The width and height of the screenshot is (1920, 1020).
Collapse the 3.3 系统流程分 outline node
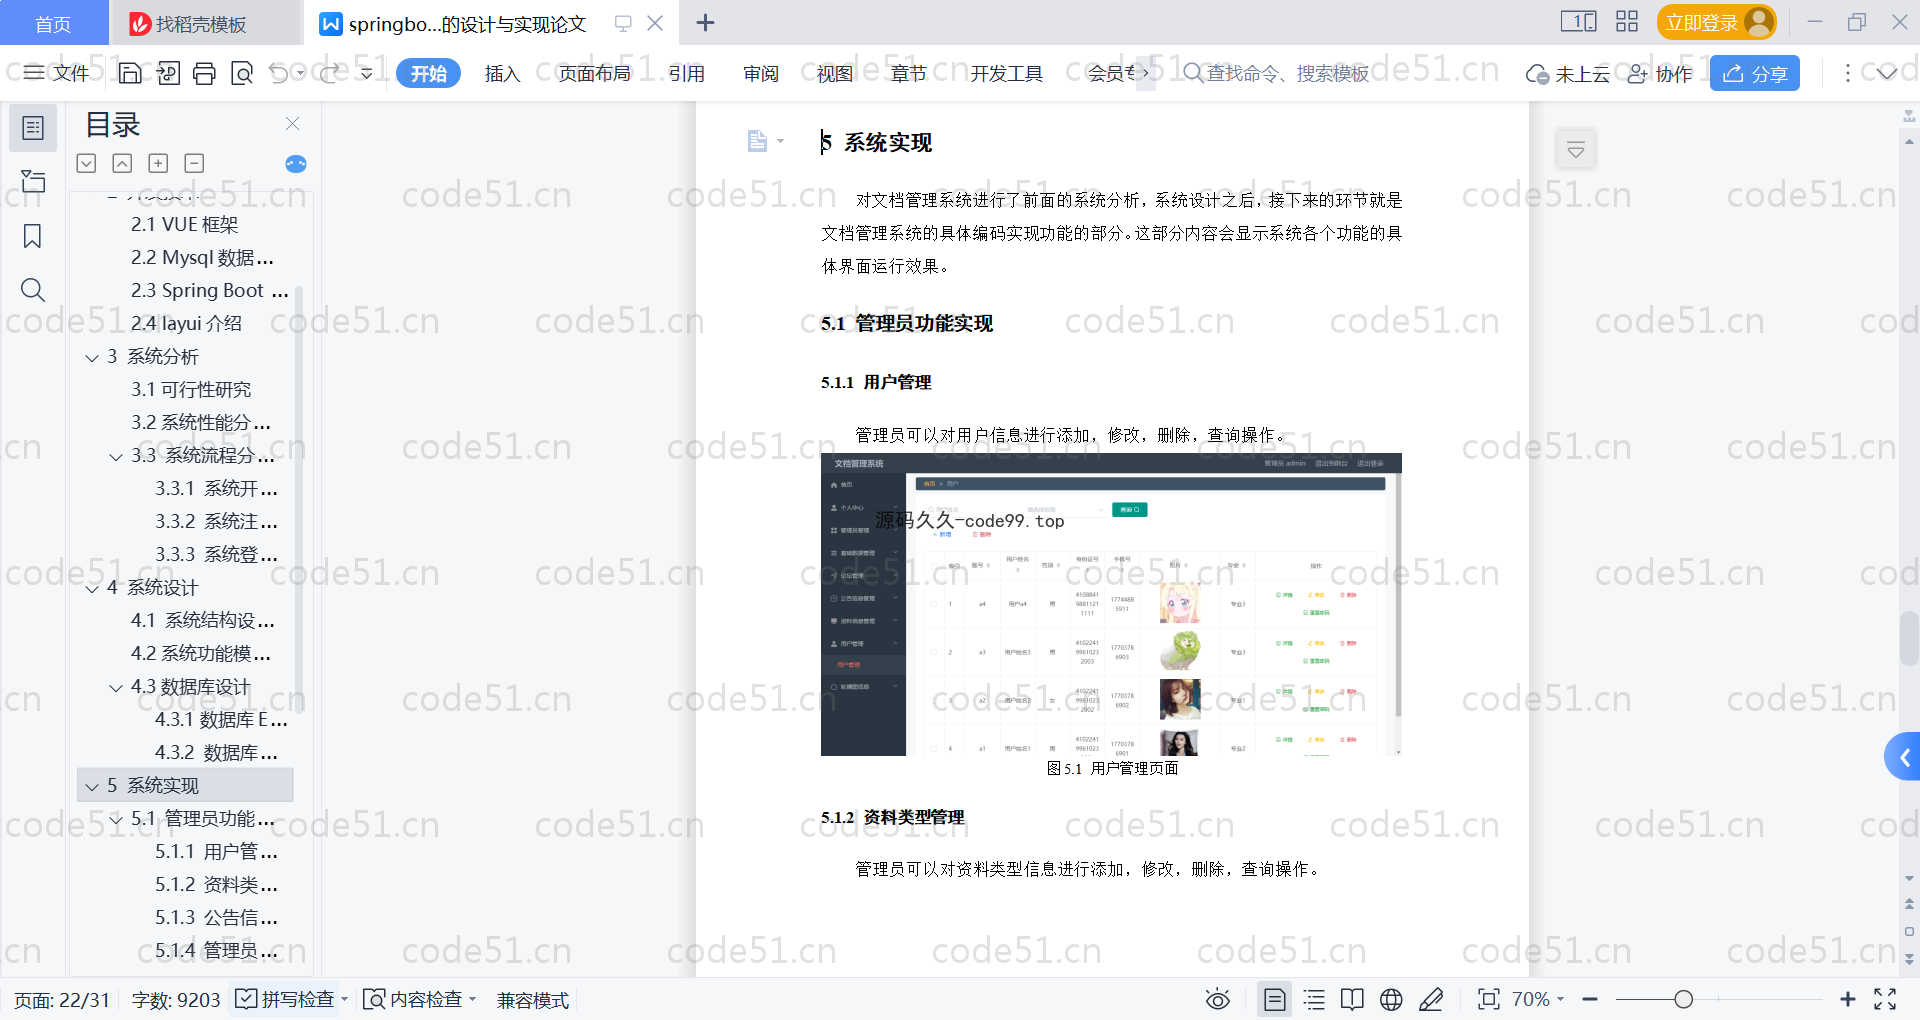(x=116, y=456)
